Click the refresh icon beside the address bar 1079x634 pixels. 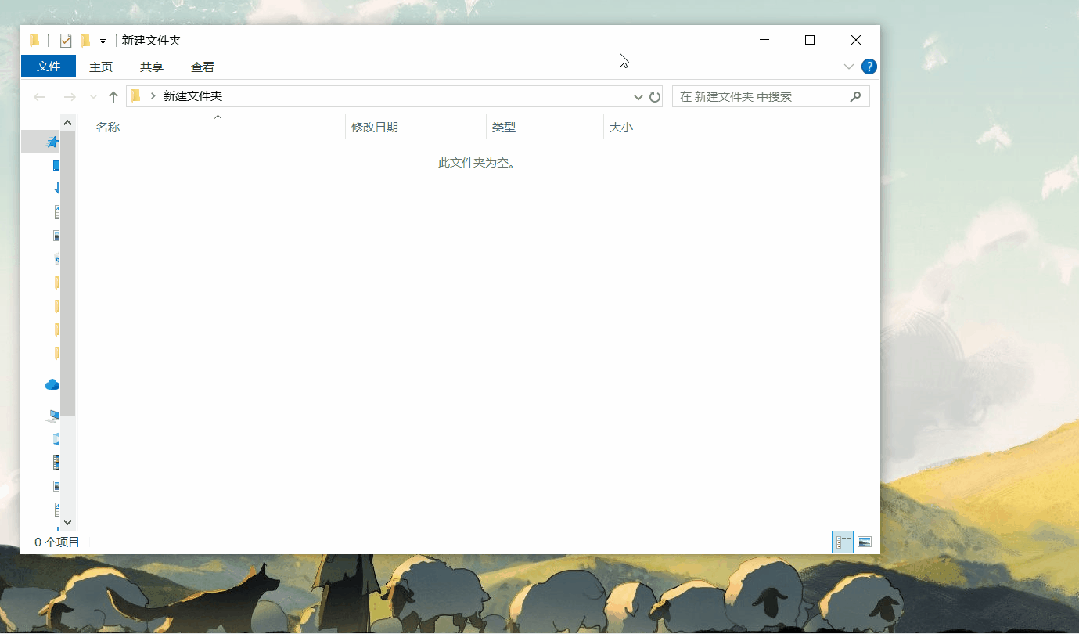tap(657, 97)
